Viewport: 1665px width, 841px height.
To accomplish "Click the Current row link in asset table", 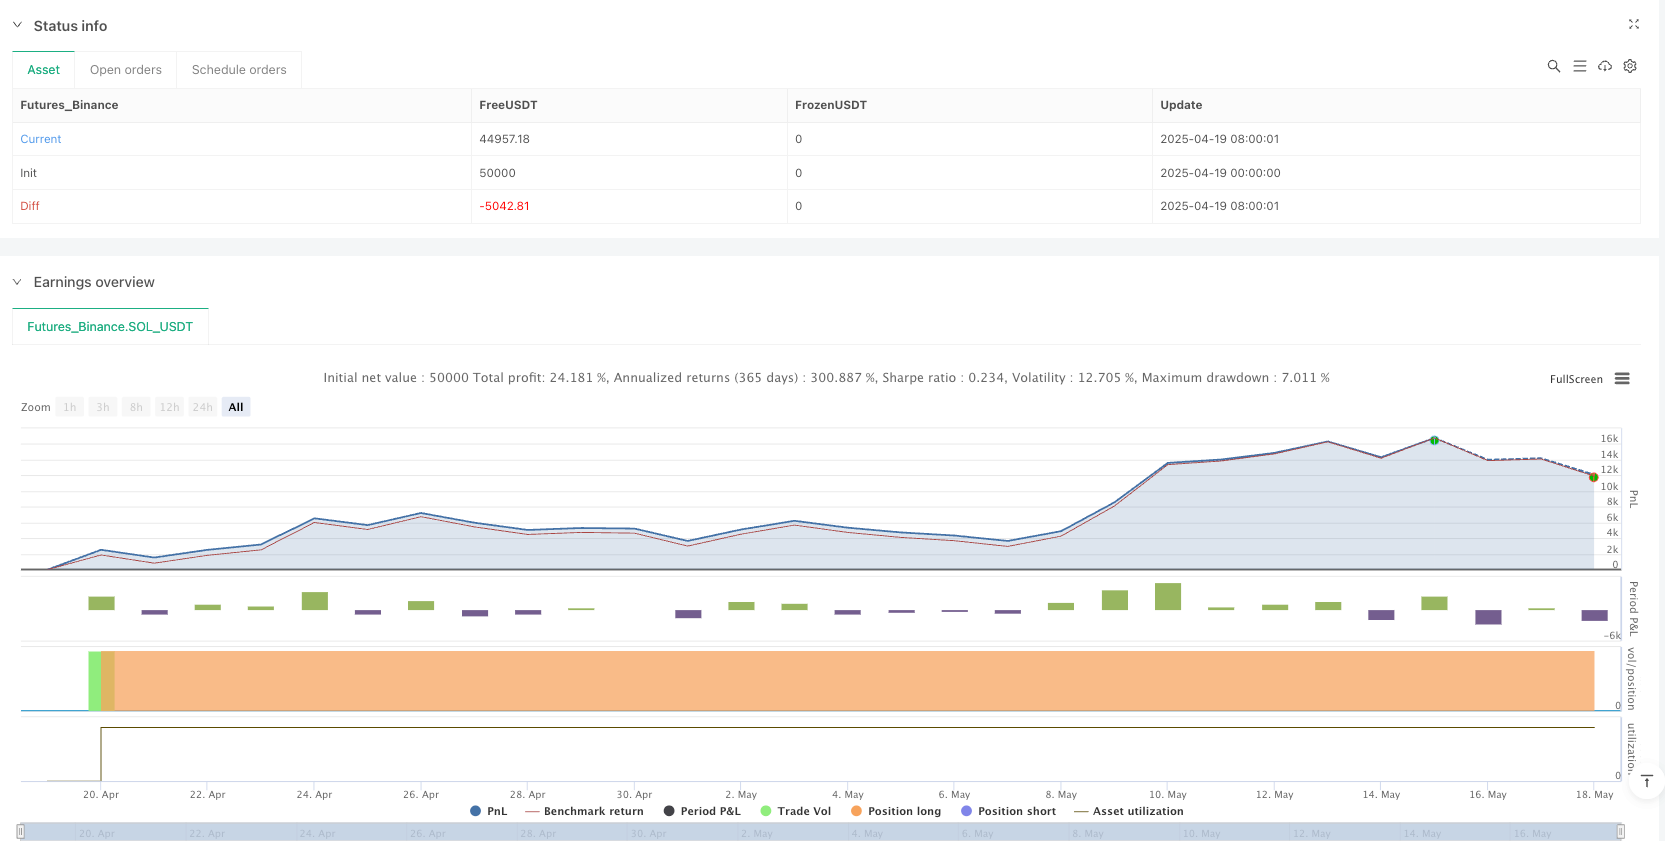I will tap(41, 139).
